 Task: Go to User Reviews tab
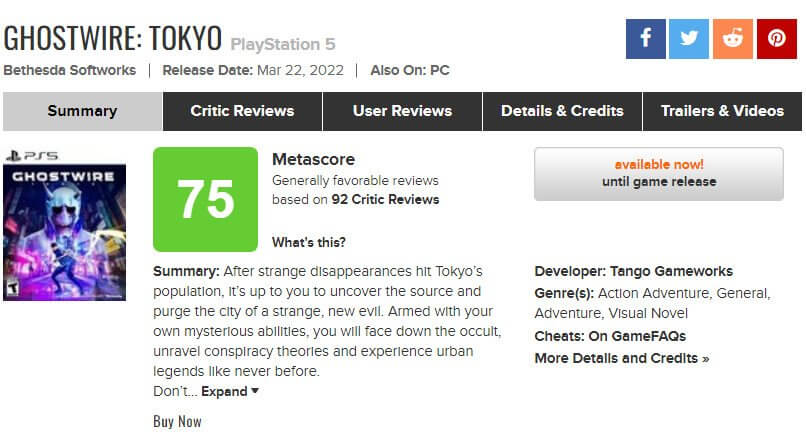coord(402,111)
